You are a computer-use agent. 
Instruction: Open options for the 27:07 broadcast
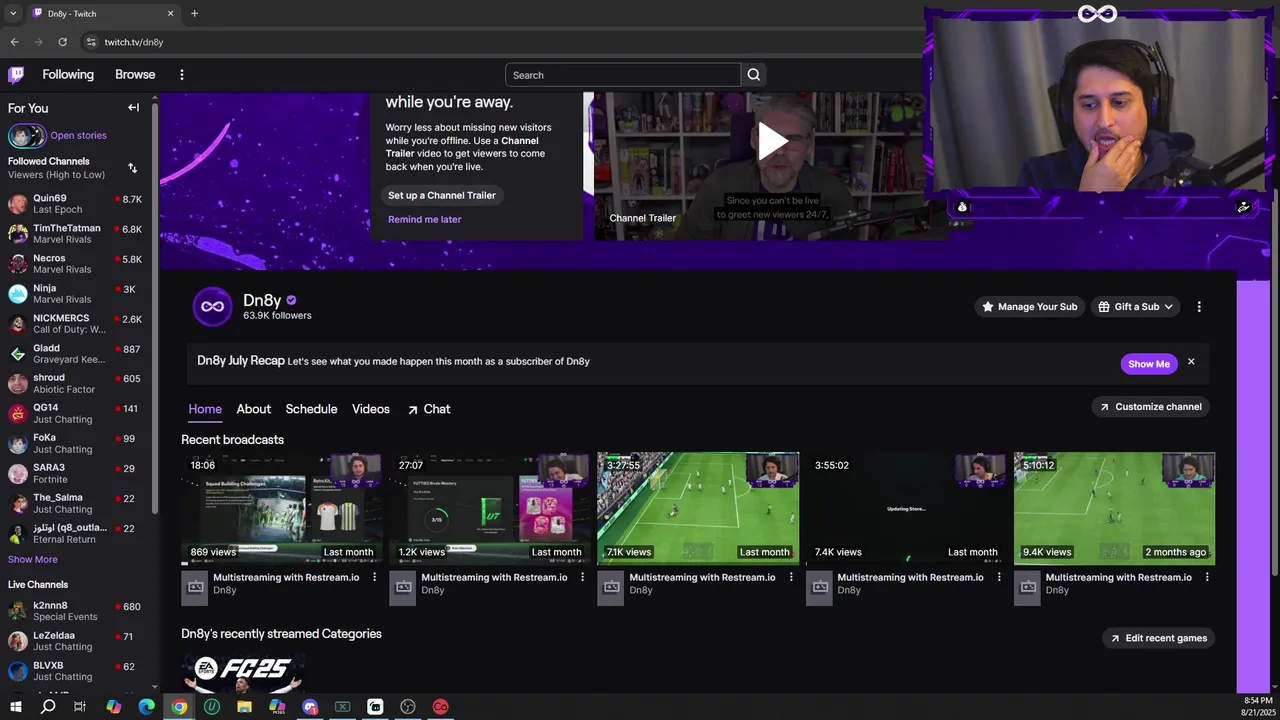(583, 577)
